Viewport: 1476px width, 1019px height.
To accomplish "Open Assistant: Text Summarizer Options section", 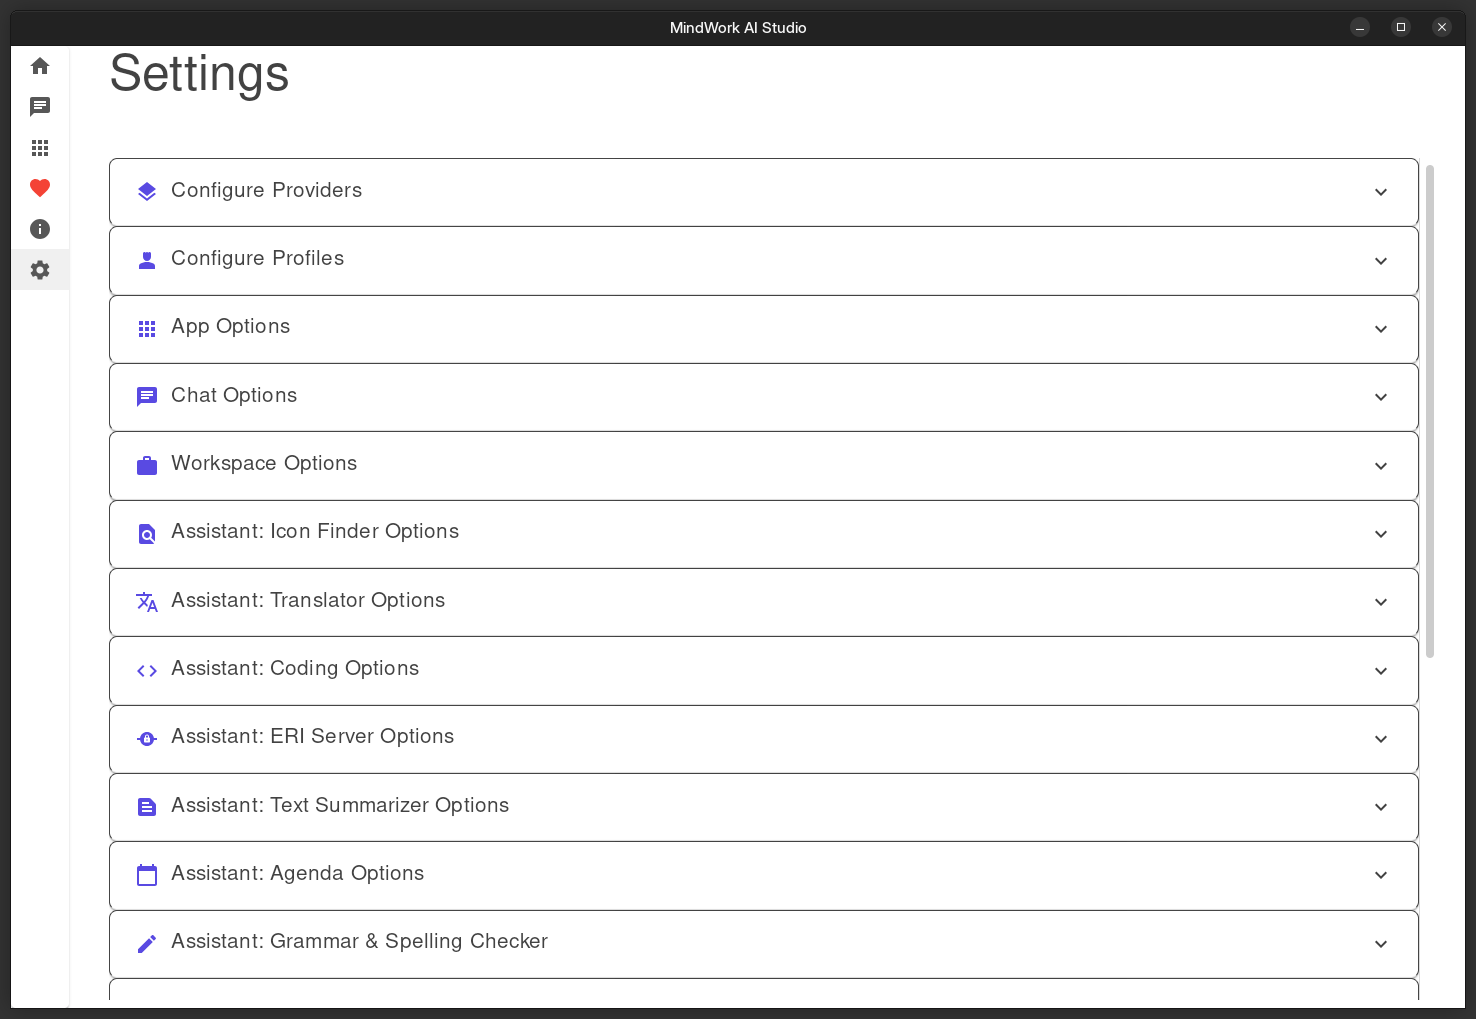I will tap(340, 806).
